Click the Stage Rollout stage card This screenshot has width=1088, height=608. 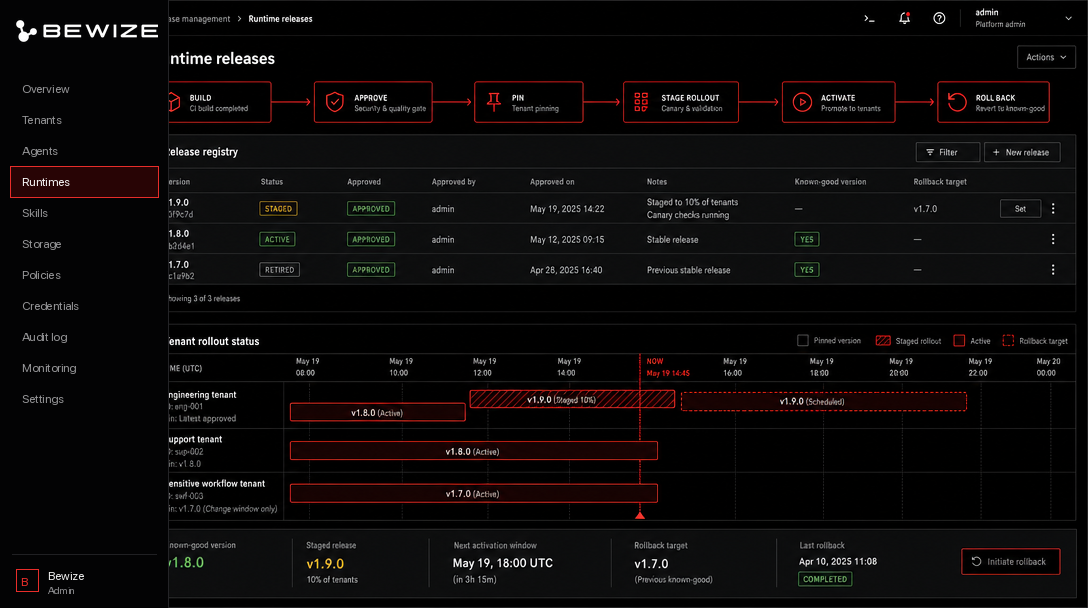coord(681,102)
